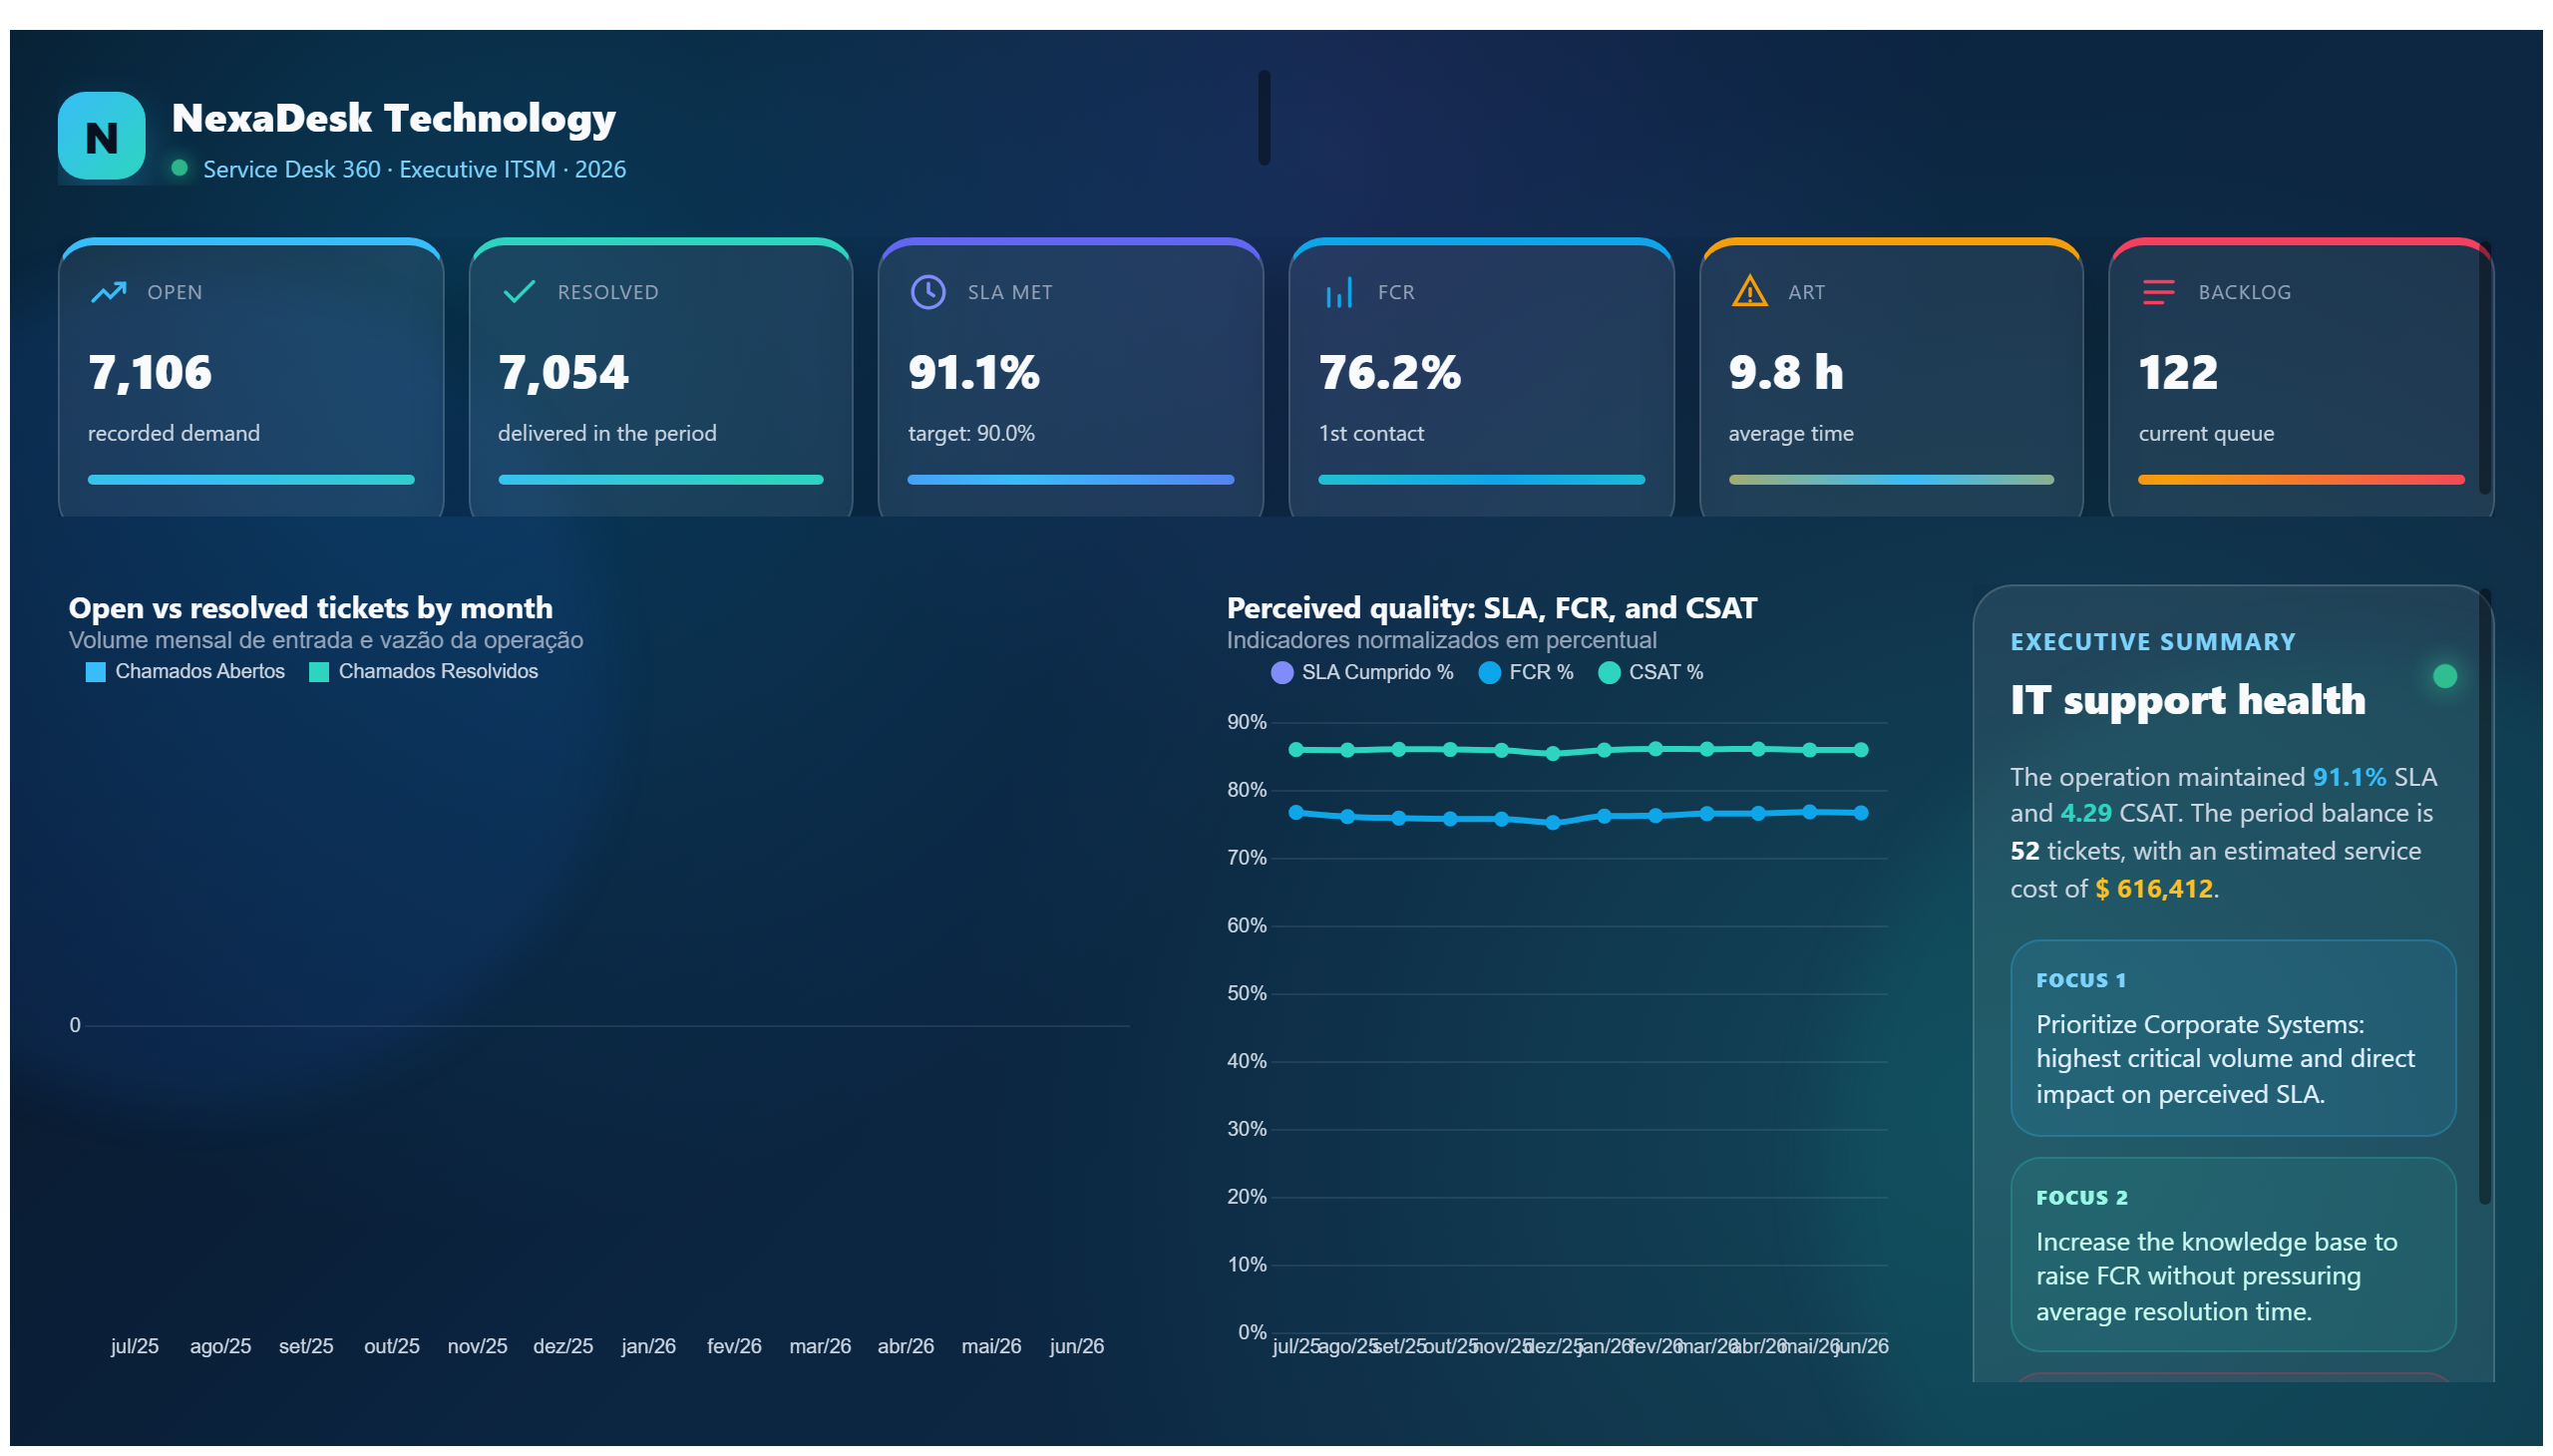Click the dark vertical bar in header center
The width and height of the screenshot is (2553, 1456).
tap(1263, 117)
